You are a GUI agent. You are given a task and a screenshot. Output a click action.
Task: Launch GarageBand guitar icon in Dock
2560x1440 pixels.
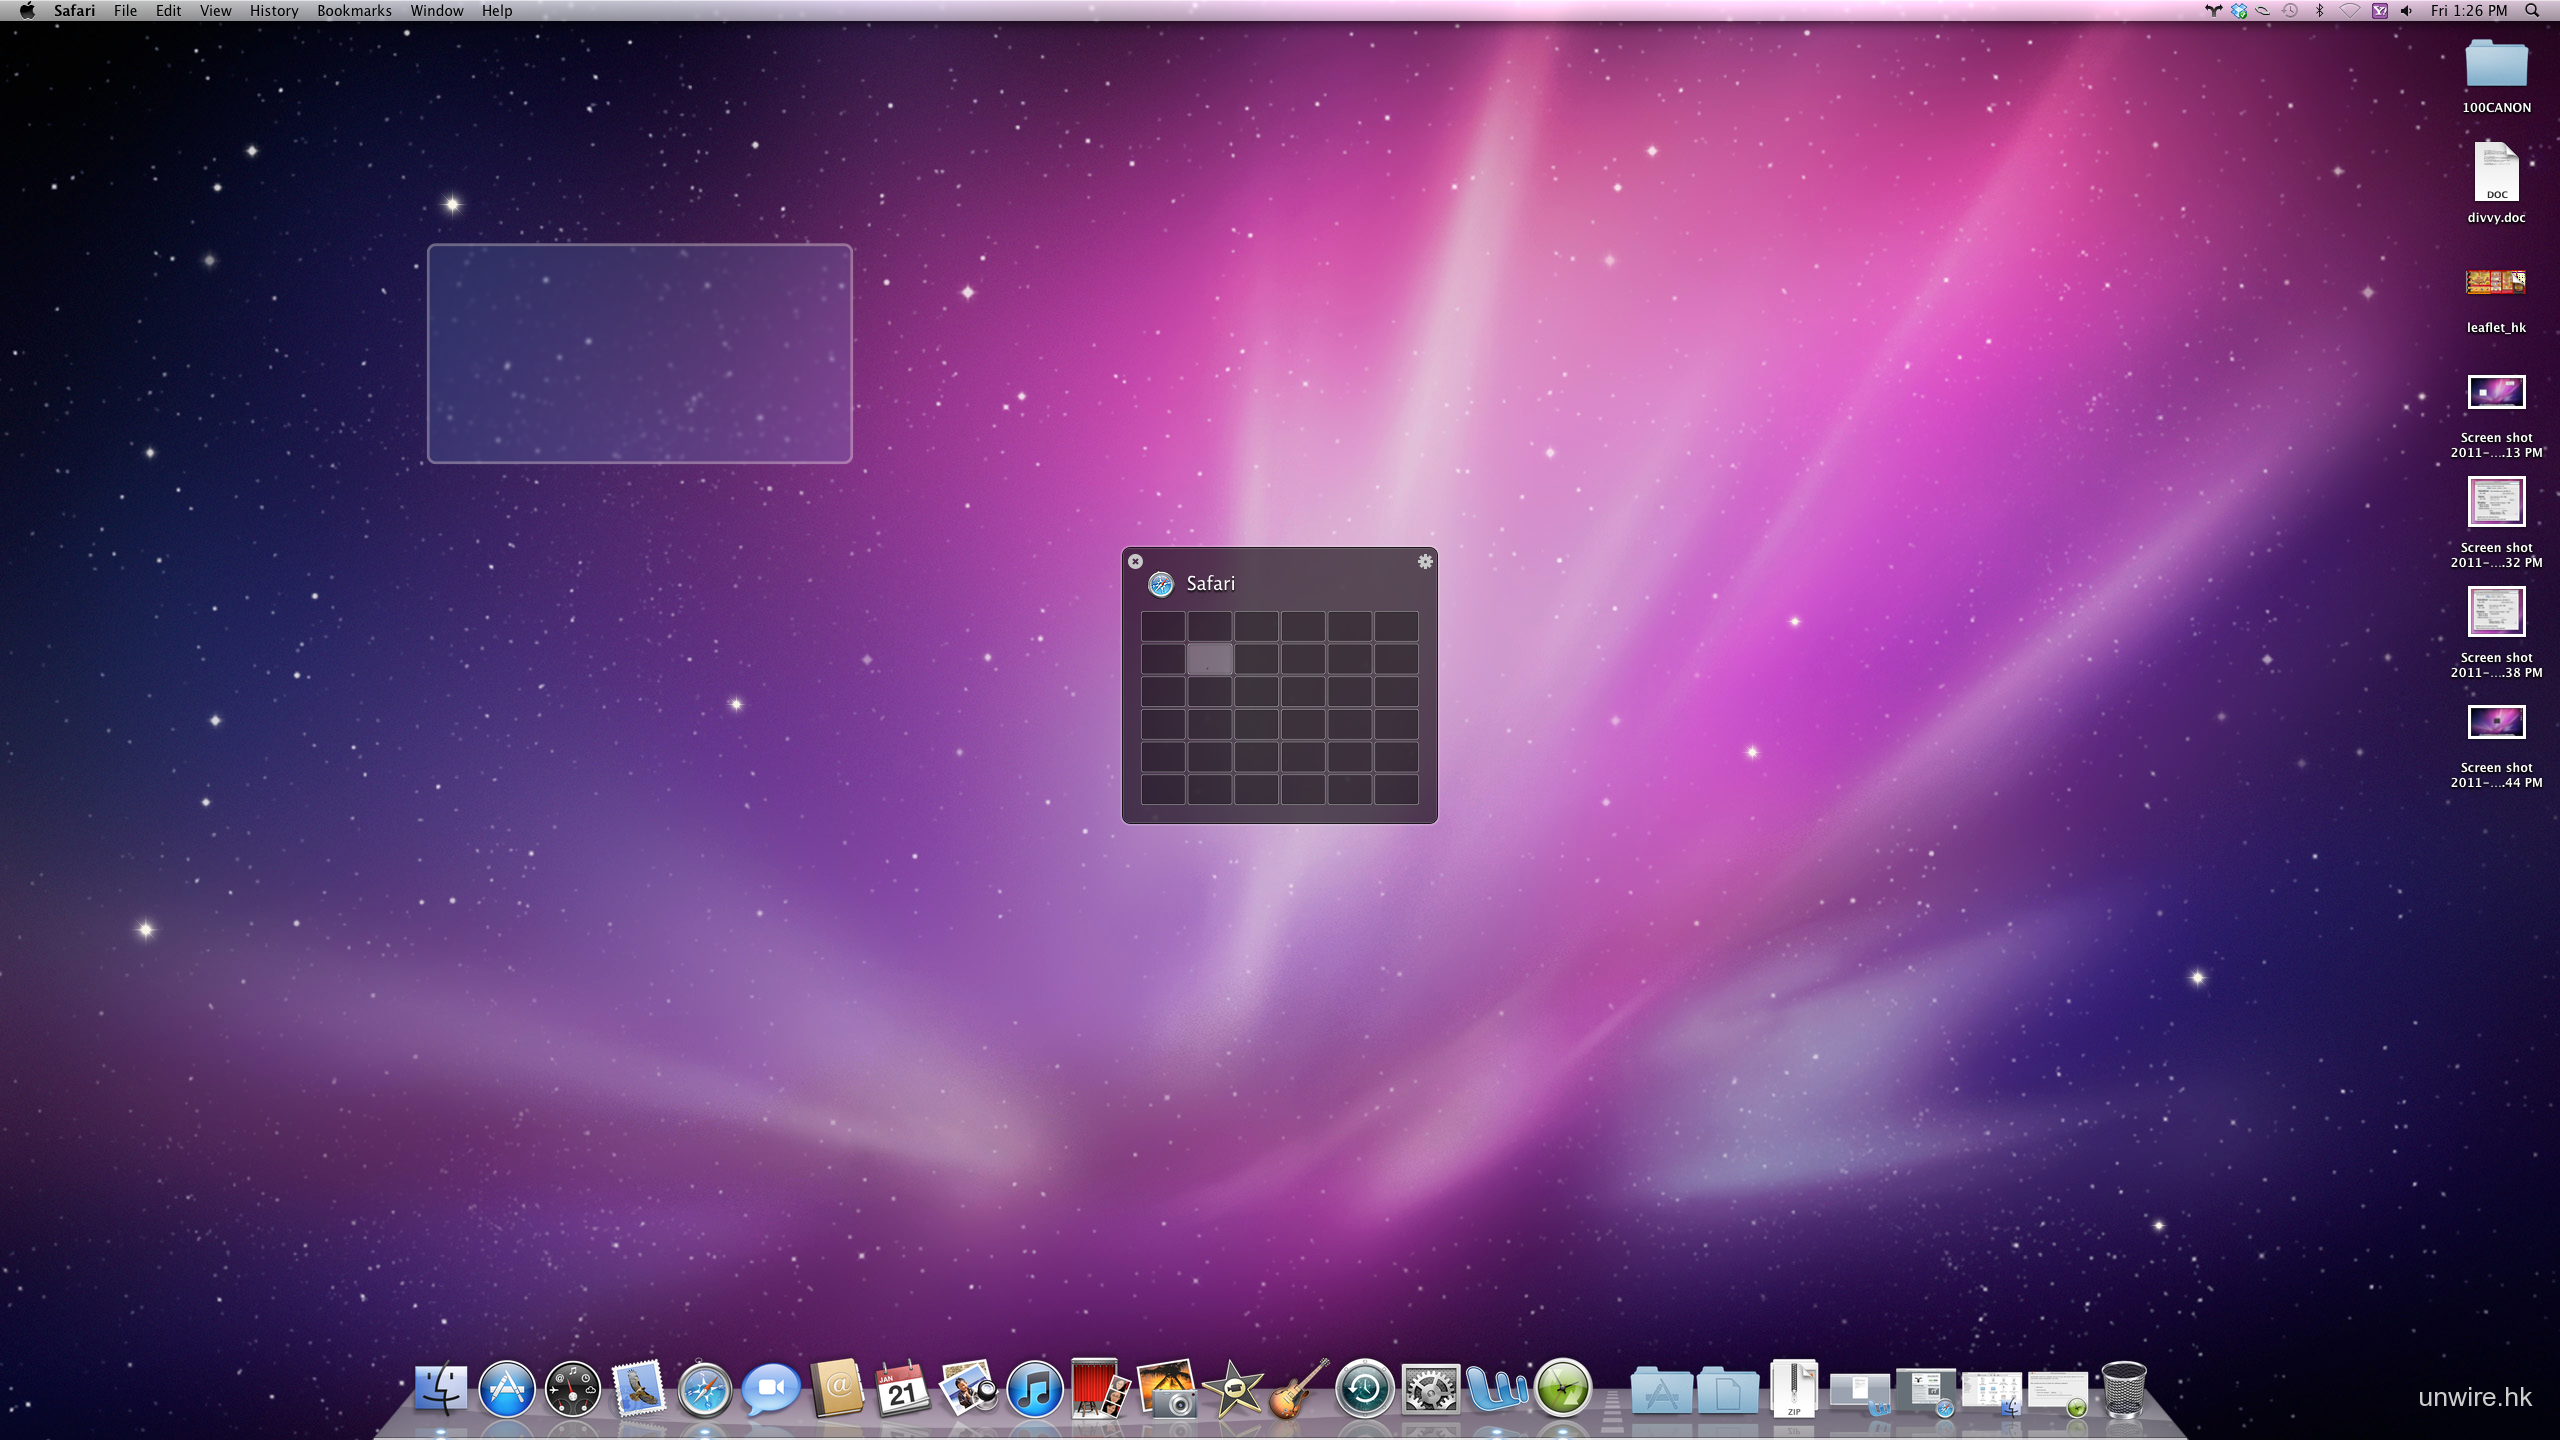click(x=1298, y=1390)
